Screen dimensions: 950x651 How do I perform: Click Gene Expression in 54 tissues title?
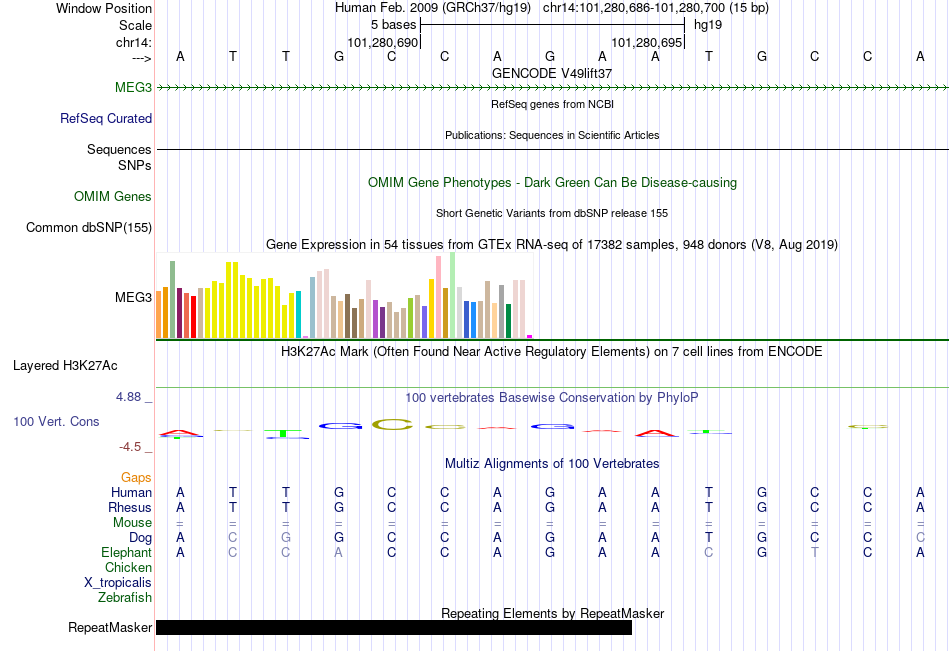tap(552, 245)
